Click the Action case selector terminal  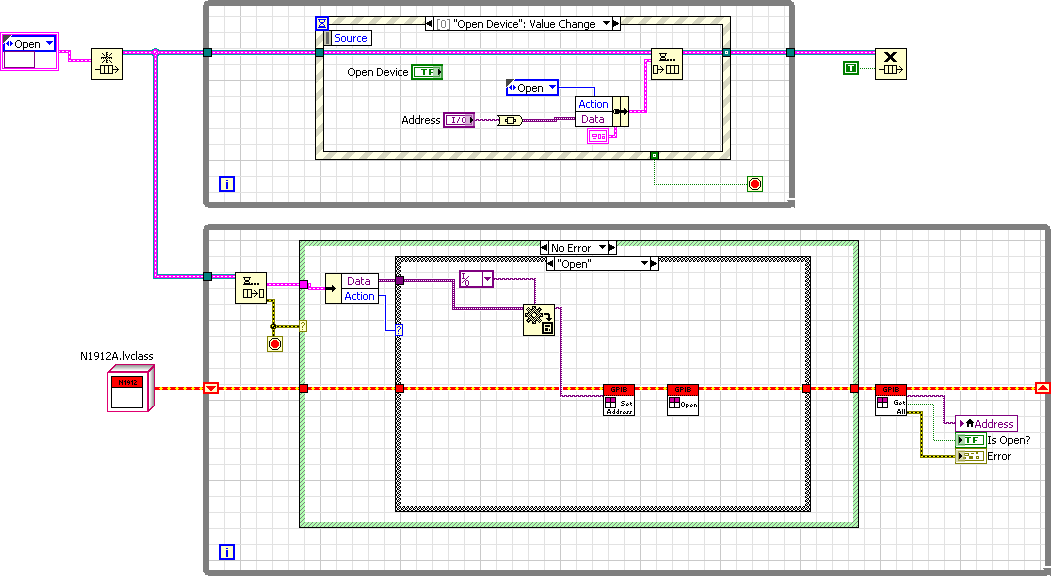coord(399,330)
